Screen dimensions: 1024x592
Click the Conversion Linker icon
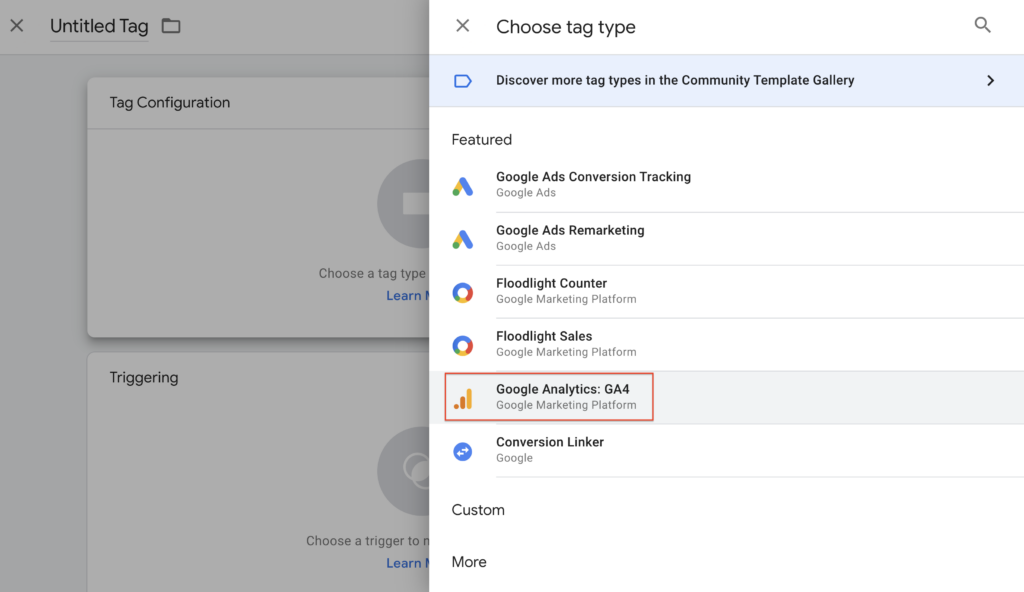click(x=462, y=451)
